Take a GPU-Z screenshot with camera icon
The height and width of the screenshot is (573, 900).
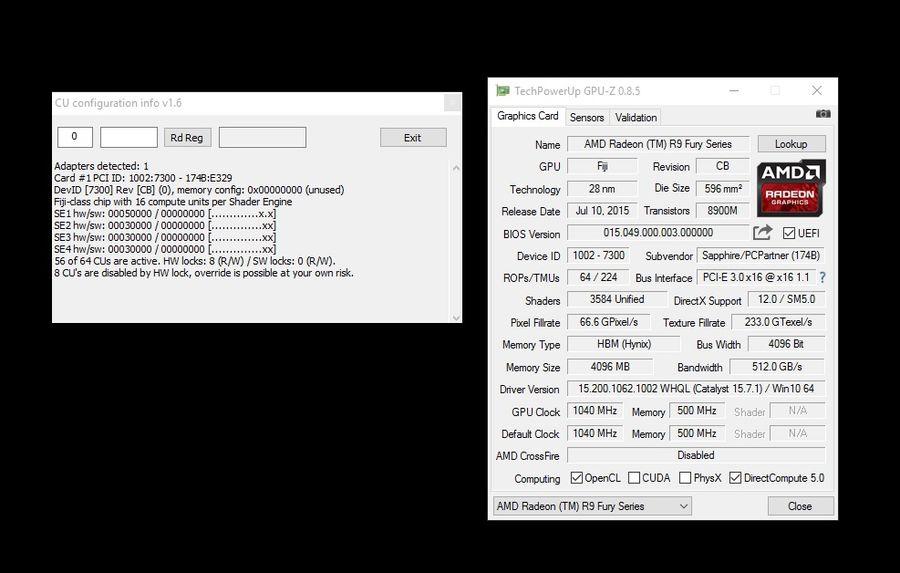click(x=823, y=114)
